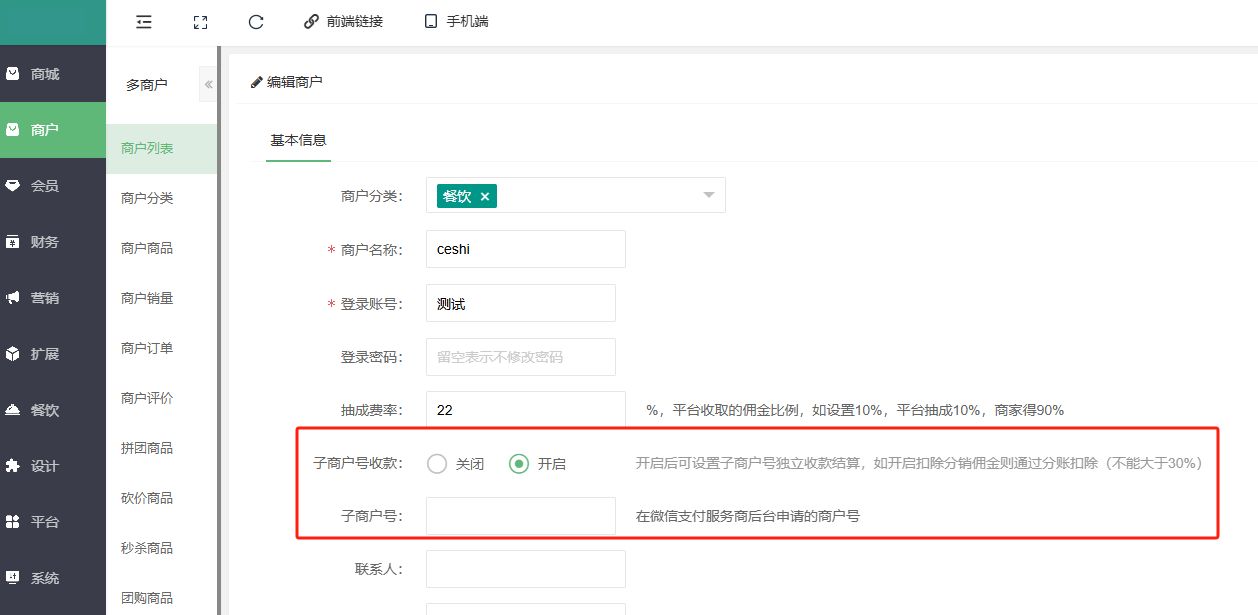This screenshot has height=615, width=1258.
Task: Click the 子商户号 input field
Action: coord(520,516)
